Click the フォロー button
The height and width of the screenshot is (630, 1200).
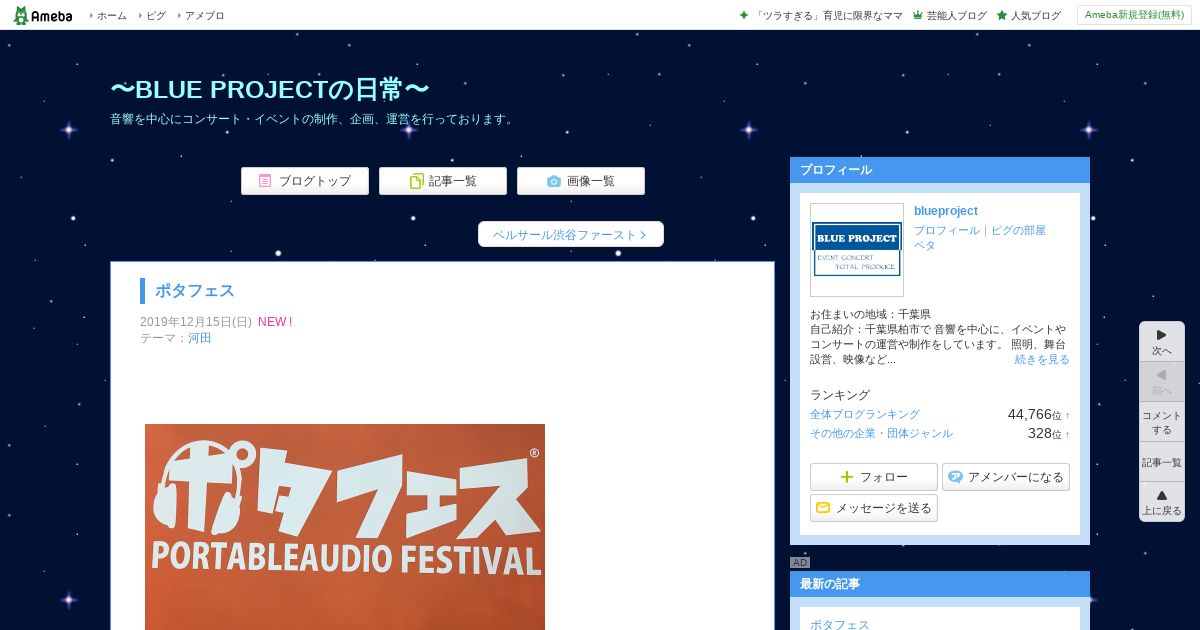point(874,477)
